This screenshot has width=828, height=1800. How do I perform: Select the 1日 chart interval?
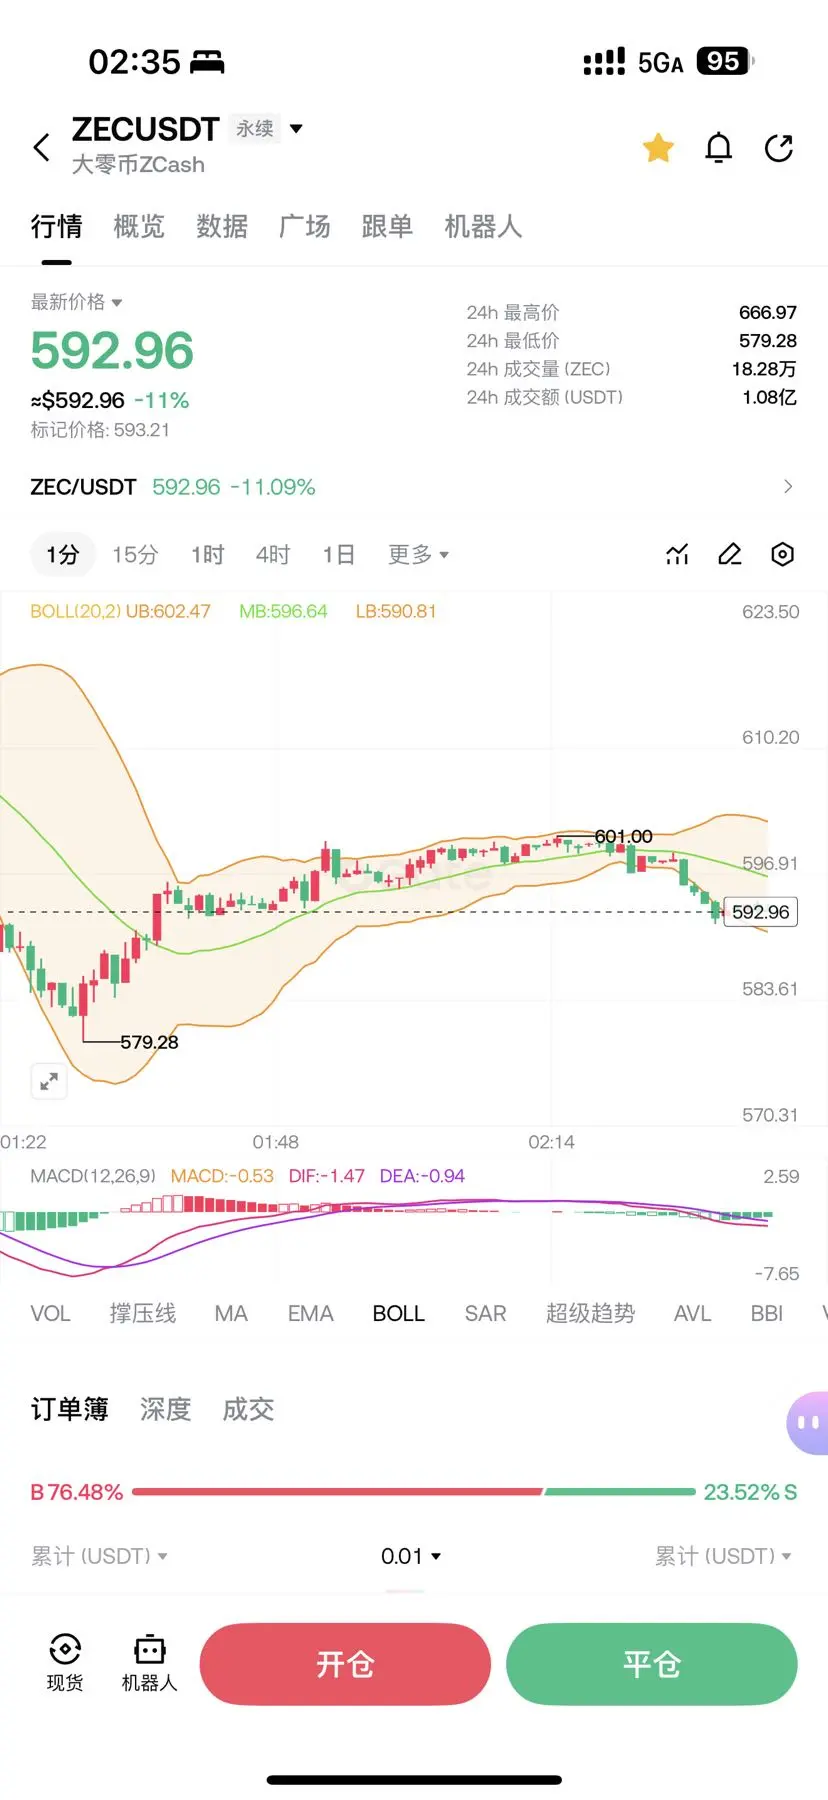(339, 555)
